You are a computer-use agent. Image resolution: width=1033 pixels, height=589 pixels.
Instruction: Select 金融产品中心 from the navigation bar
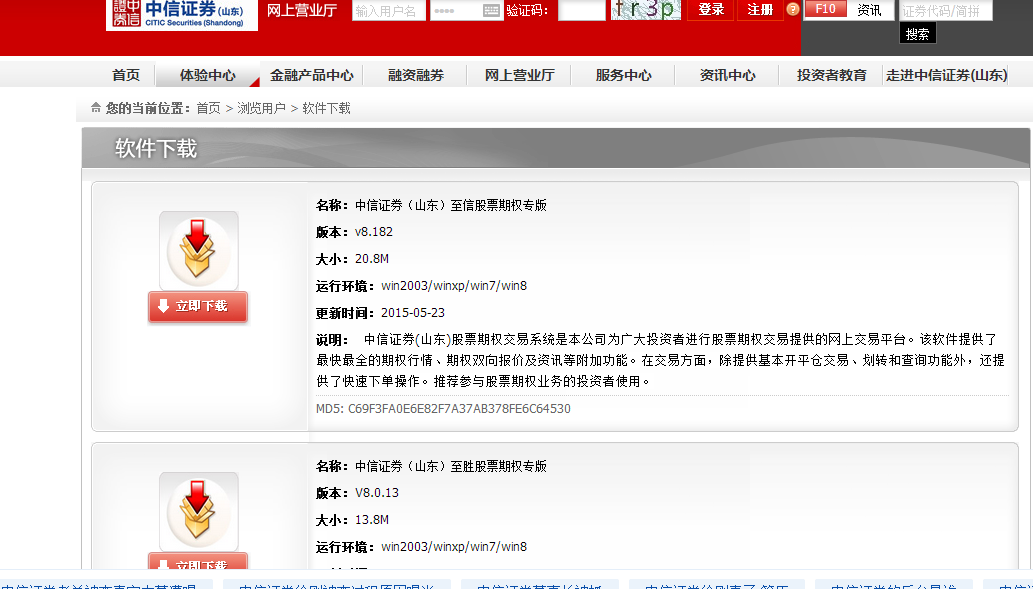coord(313,73)
